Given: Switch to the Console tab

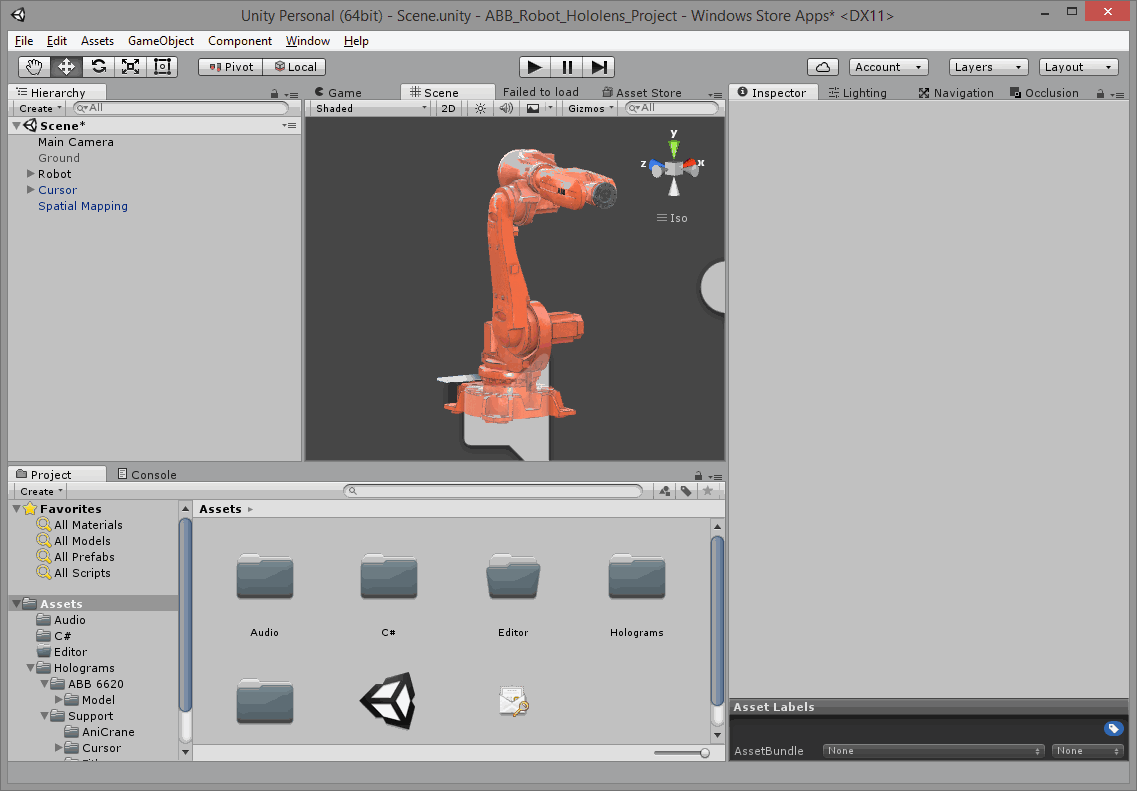Looking at the screenshot, I should (147, 473).
